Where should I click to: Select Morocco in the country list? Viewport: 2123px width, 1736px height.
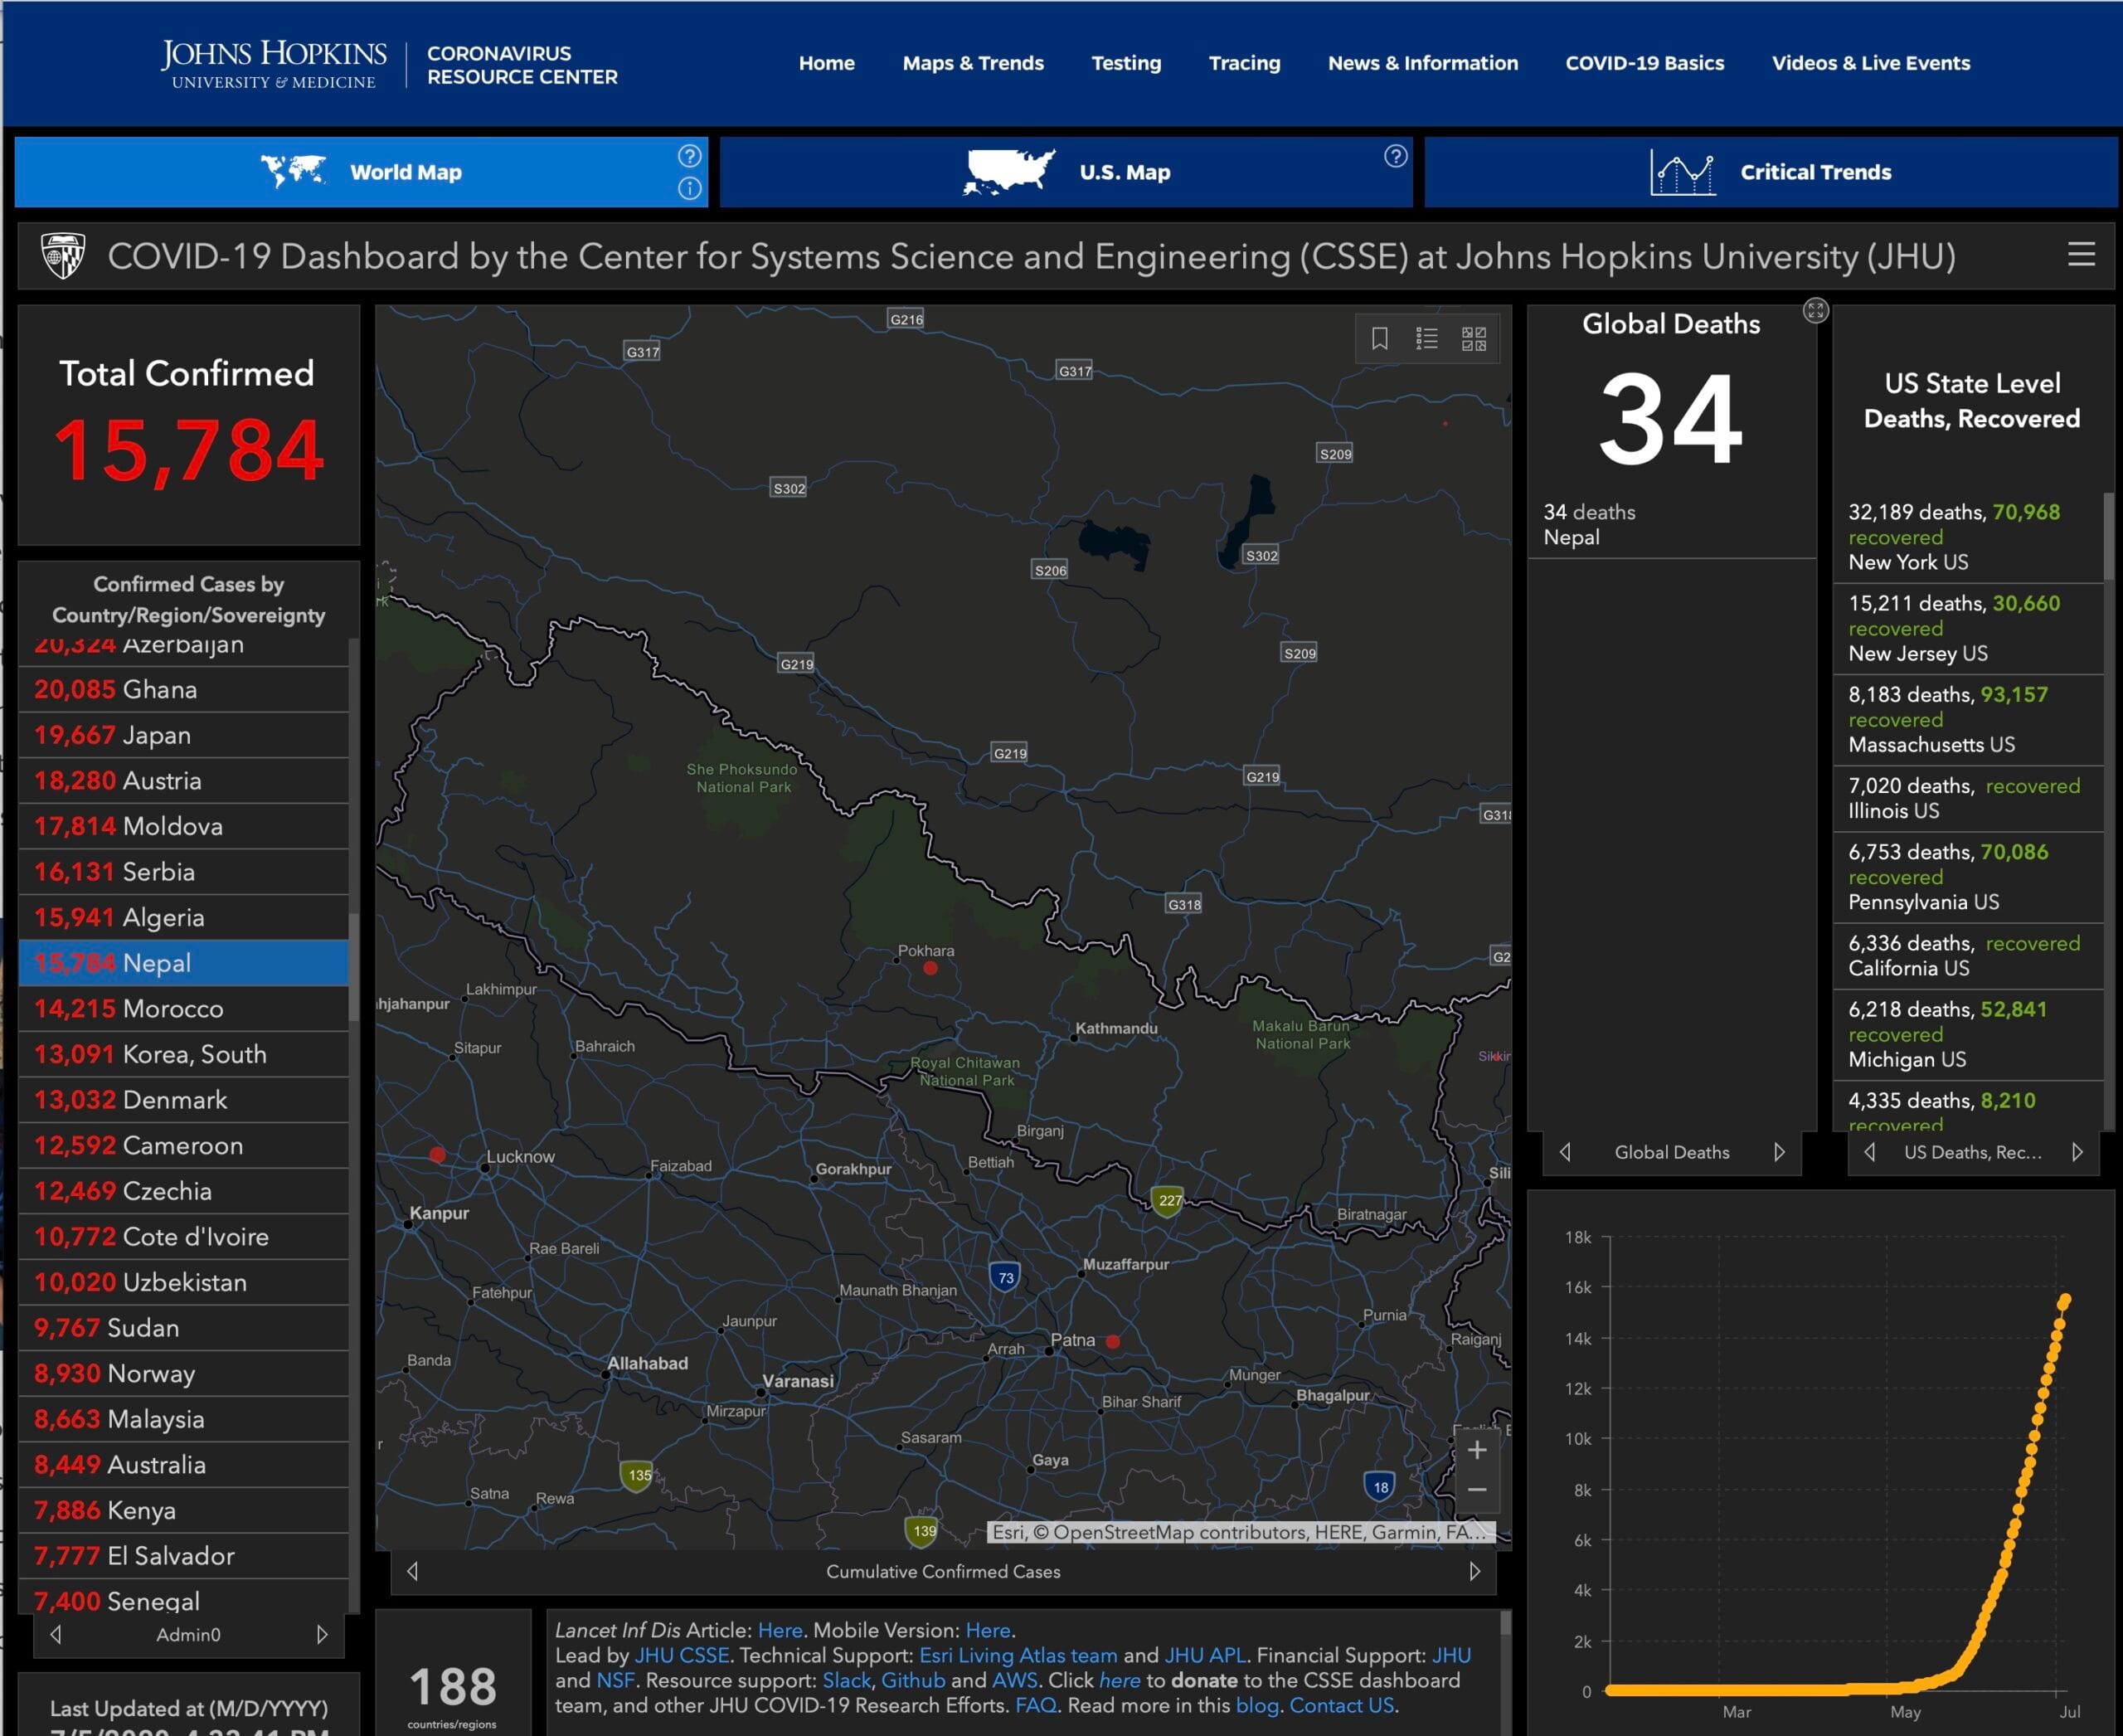pos(183,1009)
